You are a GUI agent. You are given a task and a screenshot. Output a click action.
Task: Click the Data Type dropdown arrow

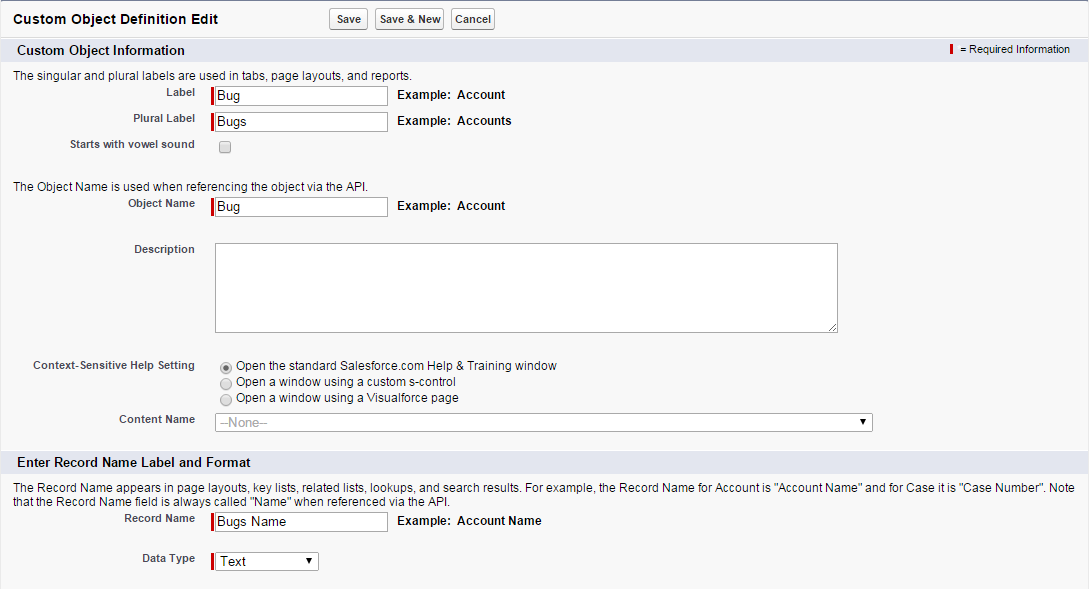(x=308, y=561)
